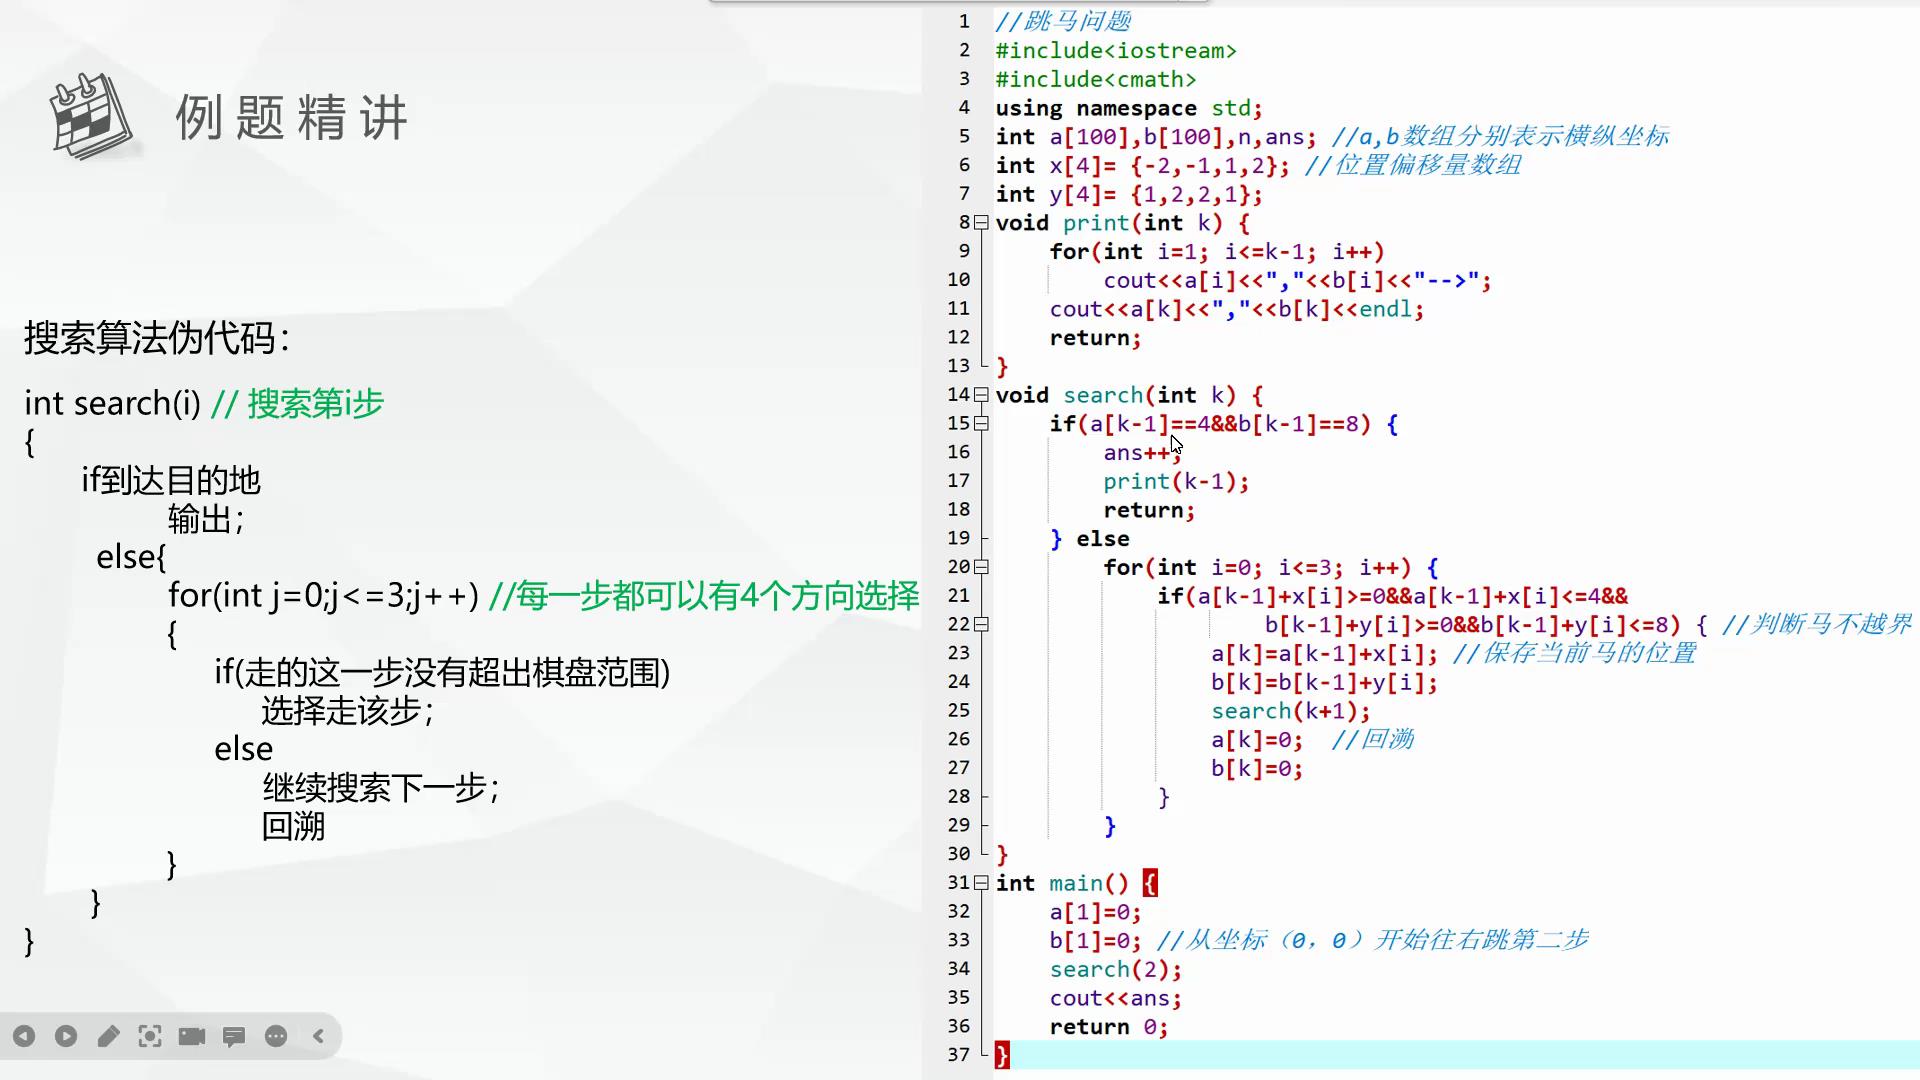
Task: Click the 'search(2);' call in main
Action: coord(1116,970)
